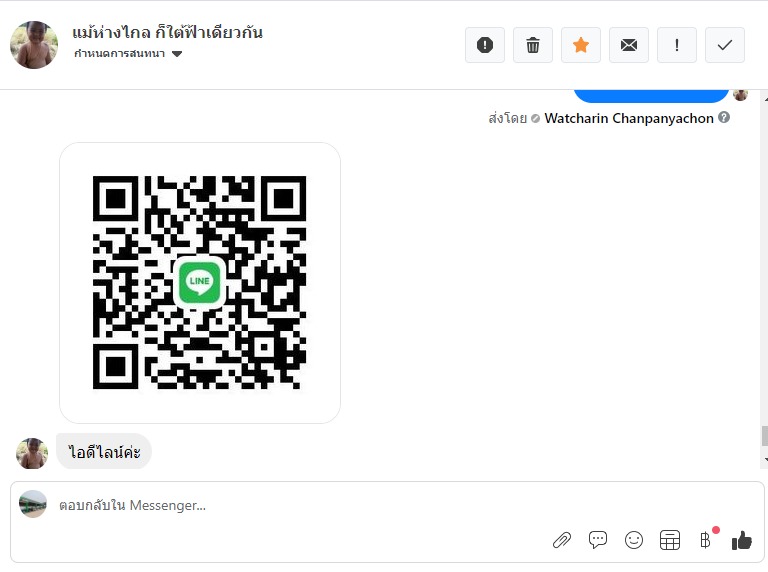Image resolution: width=768 pixels, height=572 pixels.
Task: Mark as unread with the envelope icon
Action: click(x=629, y=45)
